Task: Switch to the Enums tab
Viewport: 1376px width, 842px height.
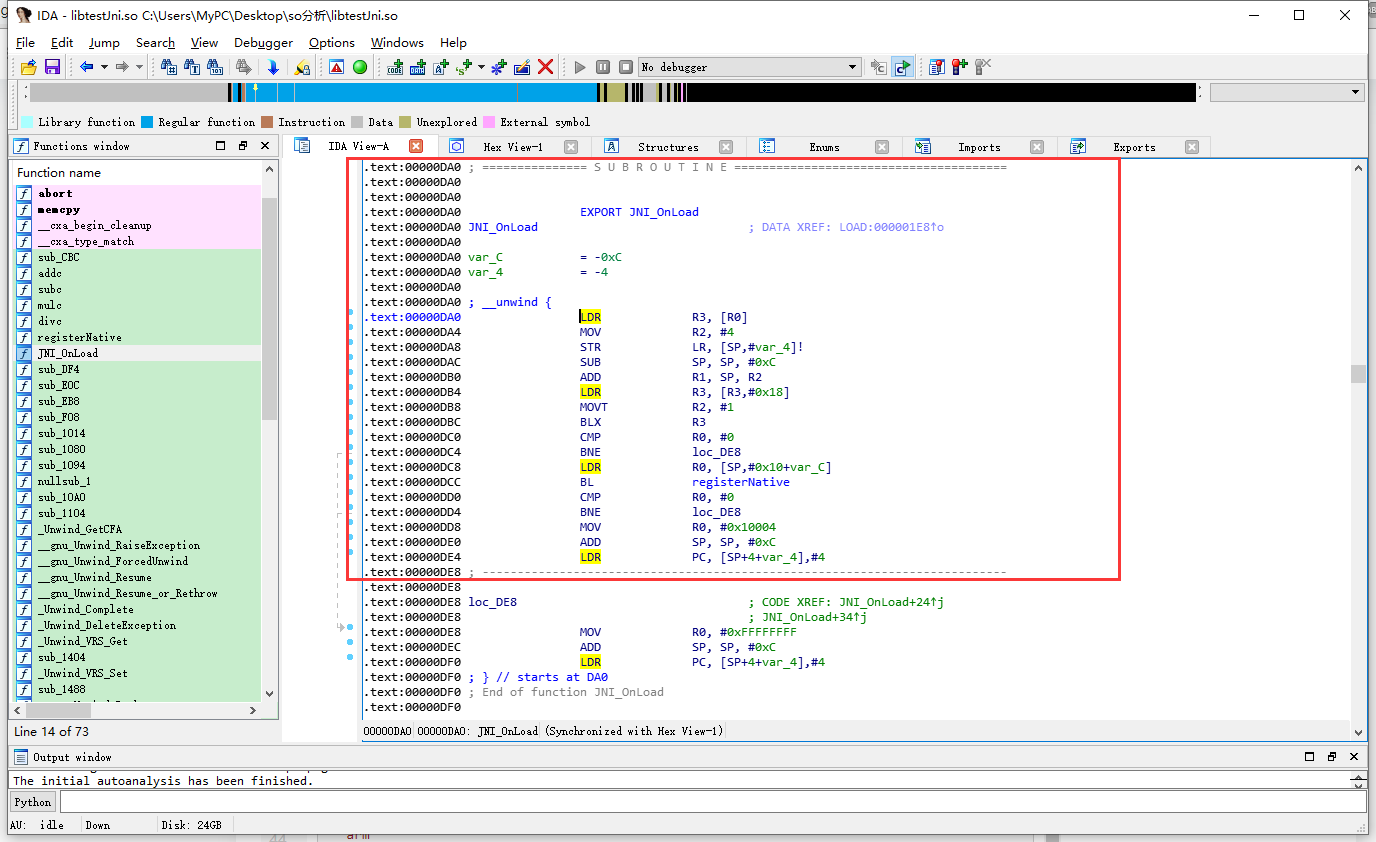Action: [824, 147]
